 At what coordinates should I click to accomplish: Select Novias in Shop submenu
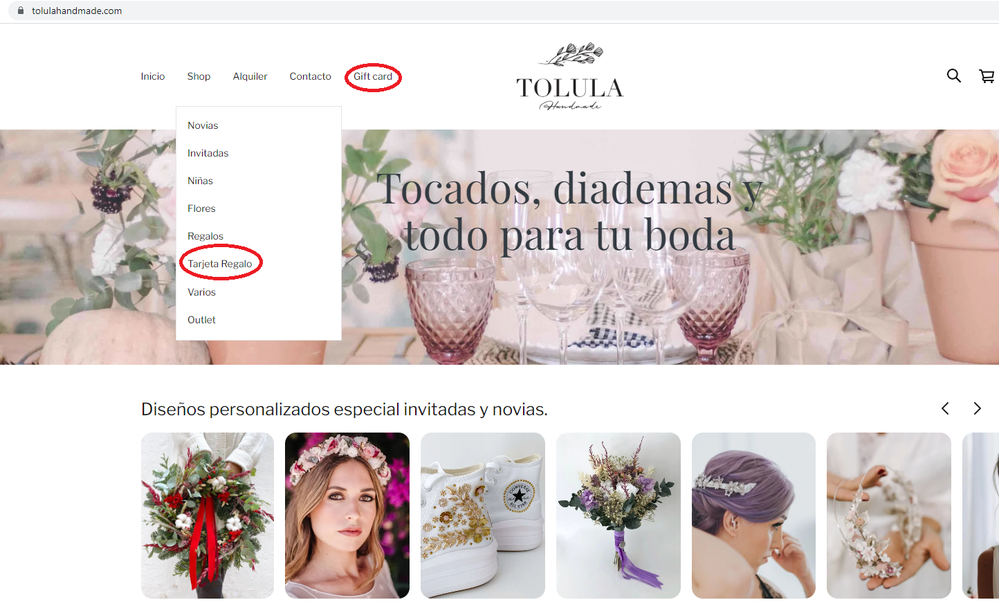(203, 125)
